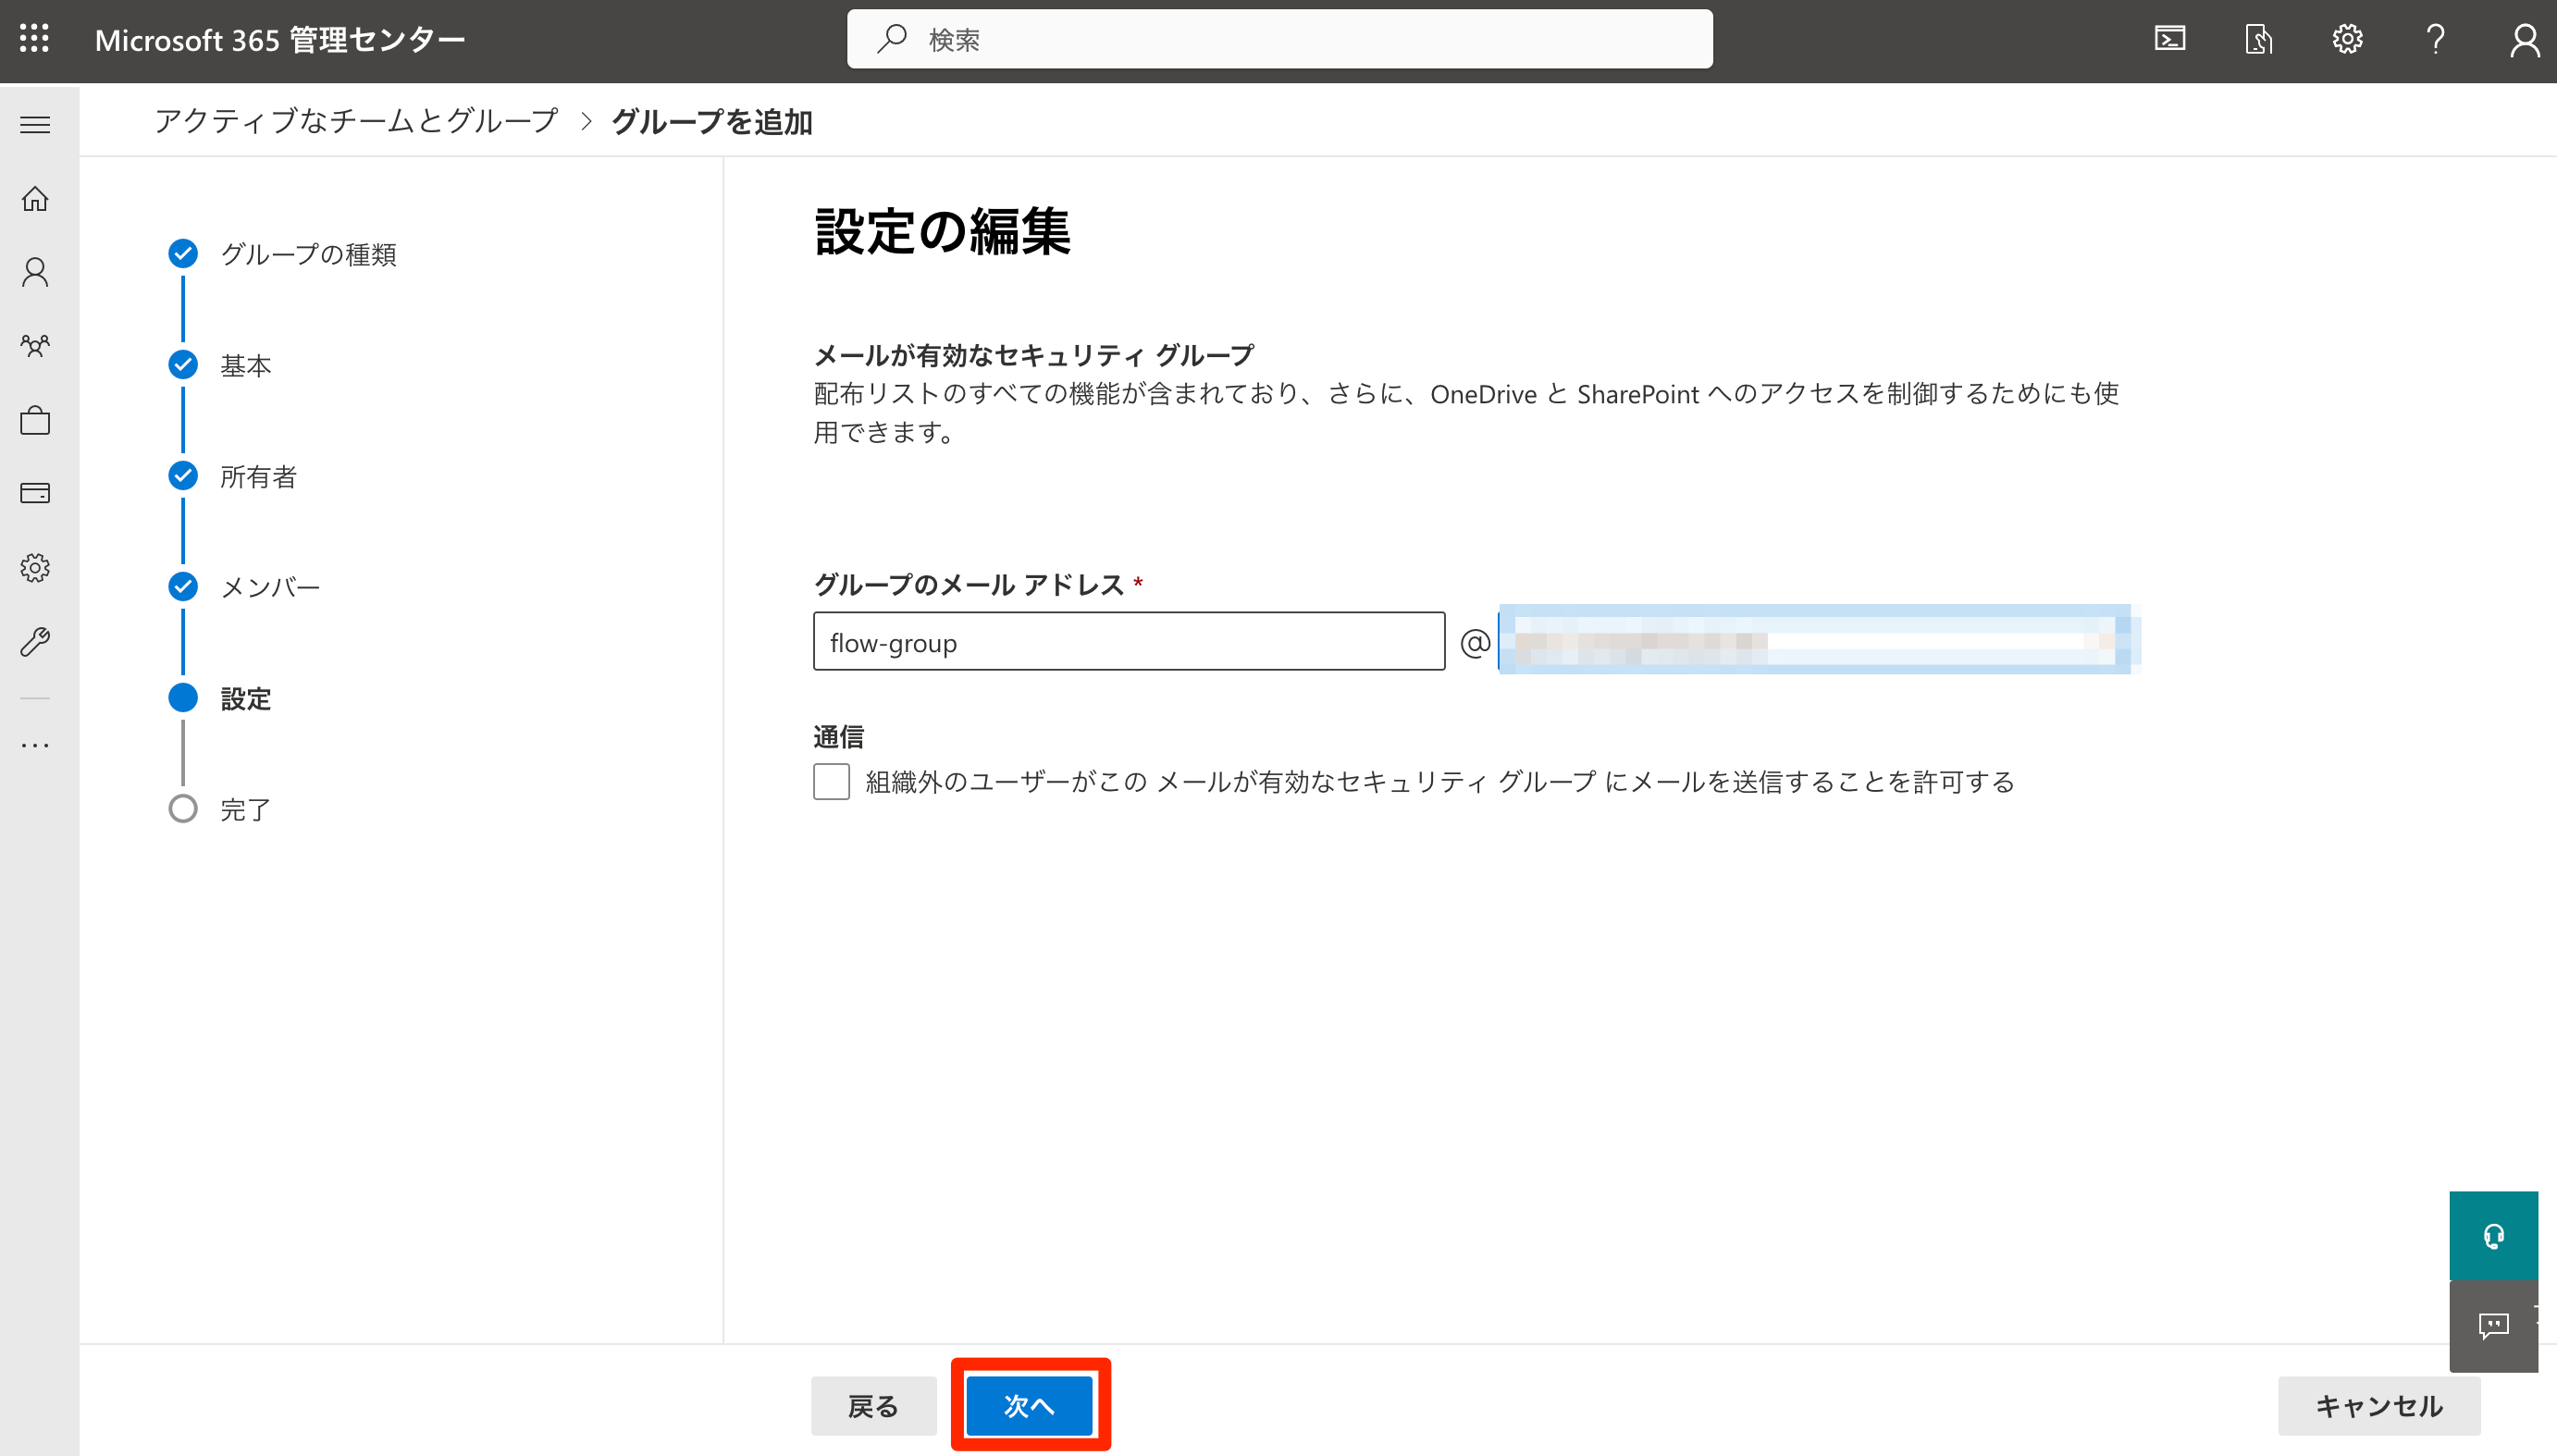The height and width of the screenshot is (1456, 2557).
Task: Select the 設定 wizard step
Action: [220, 698]
